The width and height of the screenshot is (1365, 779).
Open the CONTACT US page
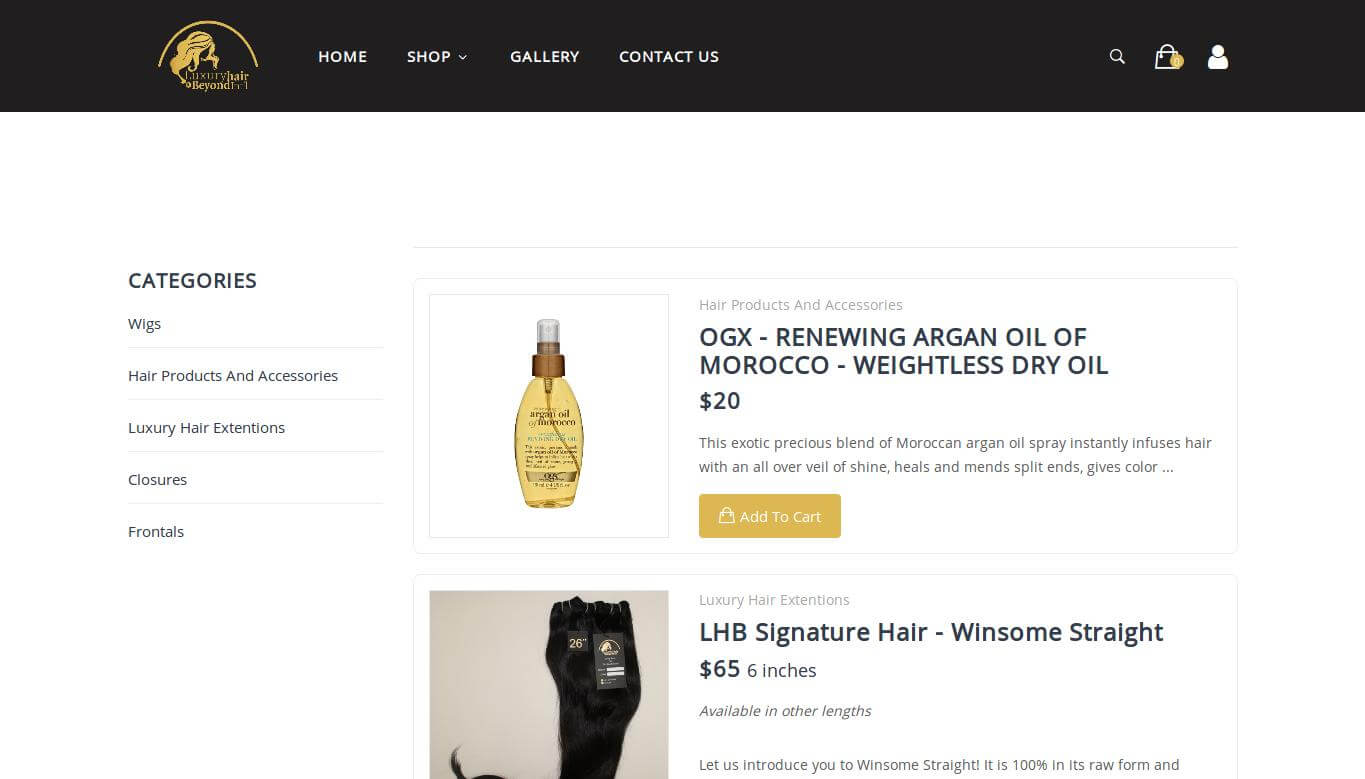point(669,57)
